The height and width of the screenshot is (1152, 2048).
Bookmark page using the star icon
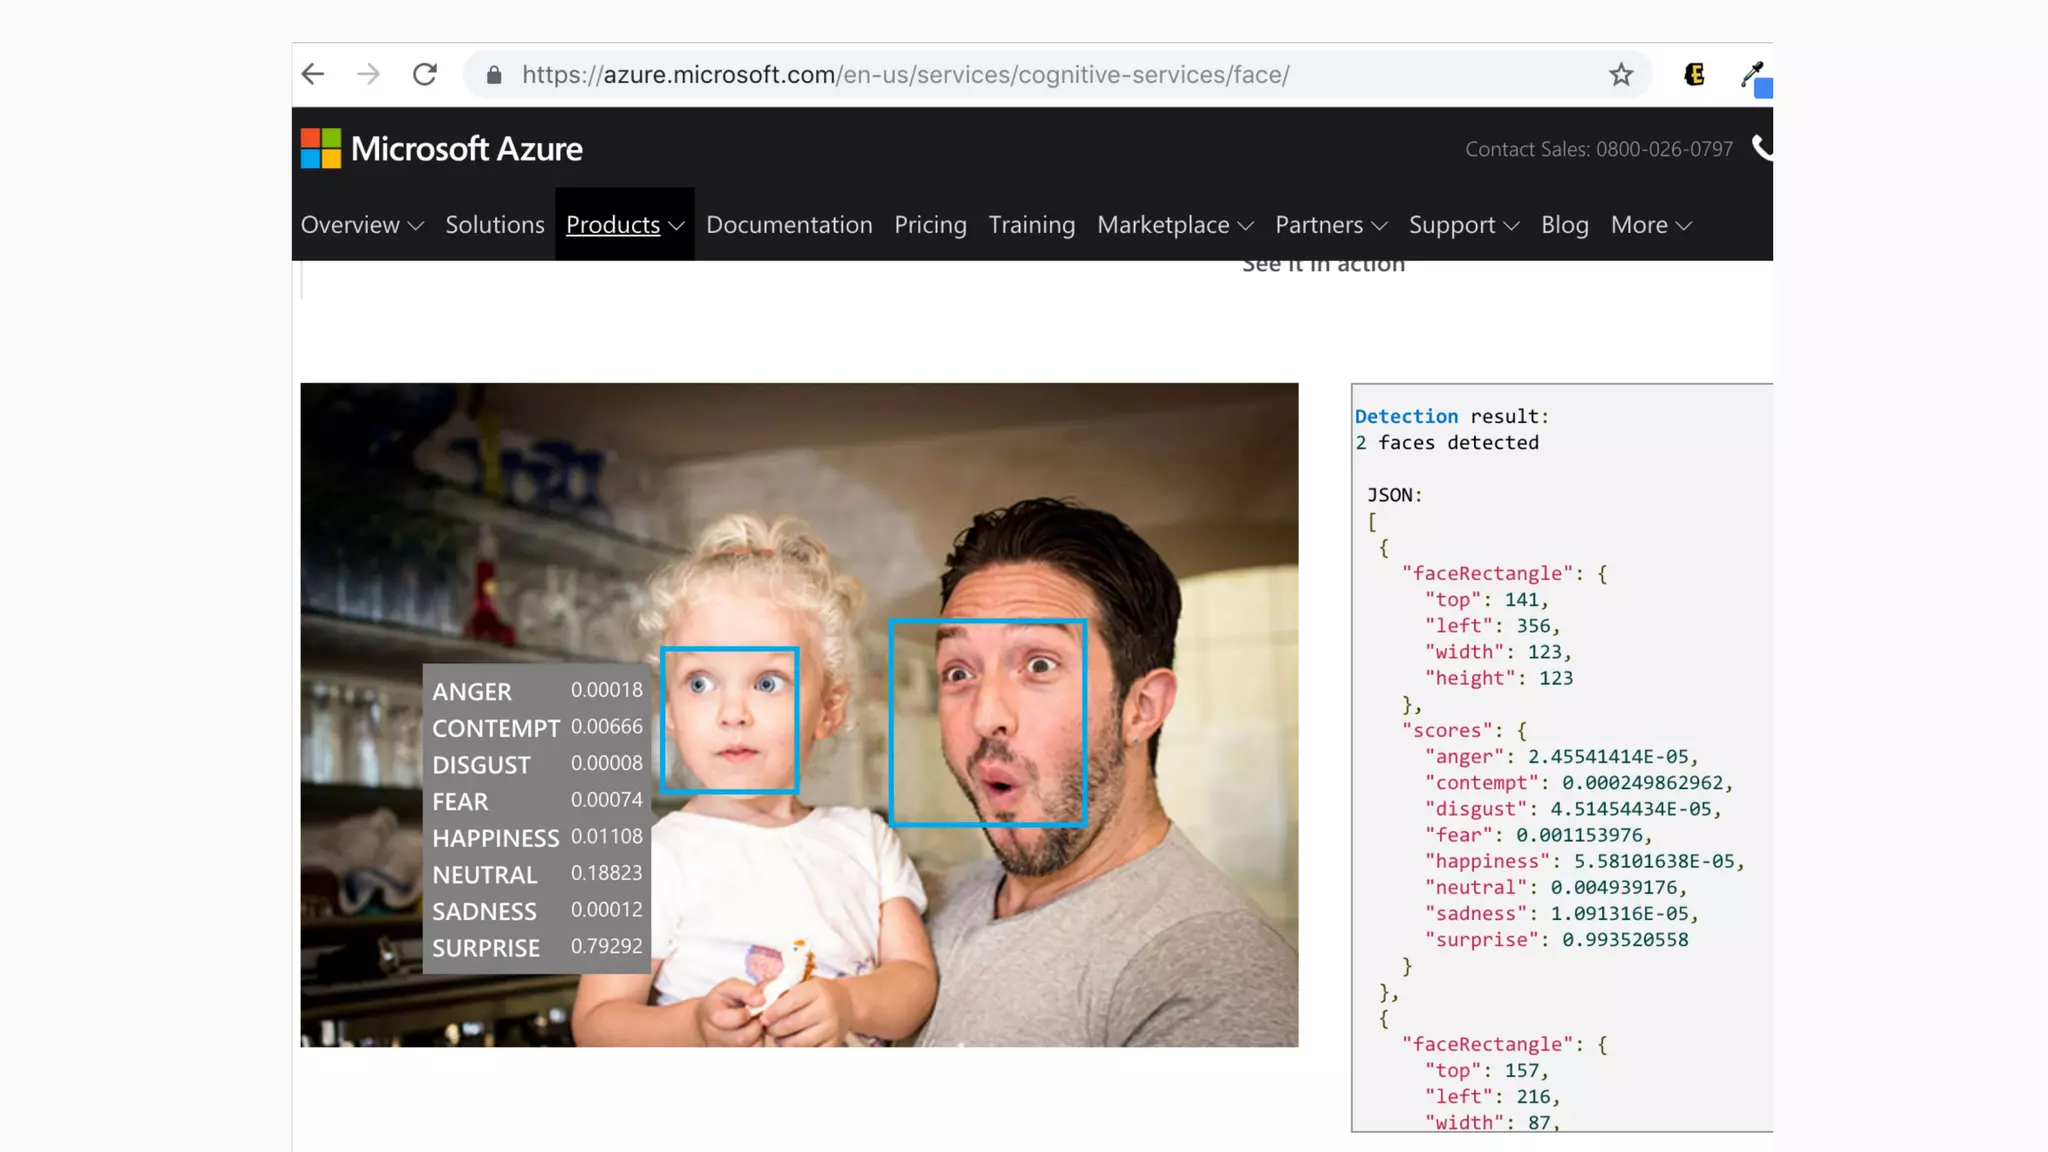[1620, 75]
